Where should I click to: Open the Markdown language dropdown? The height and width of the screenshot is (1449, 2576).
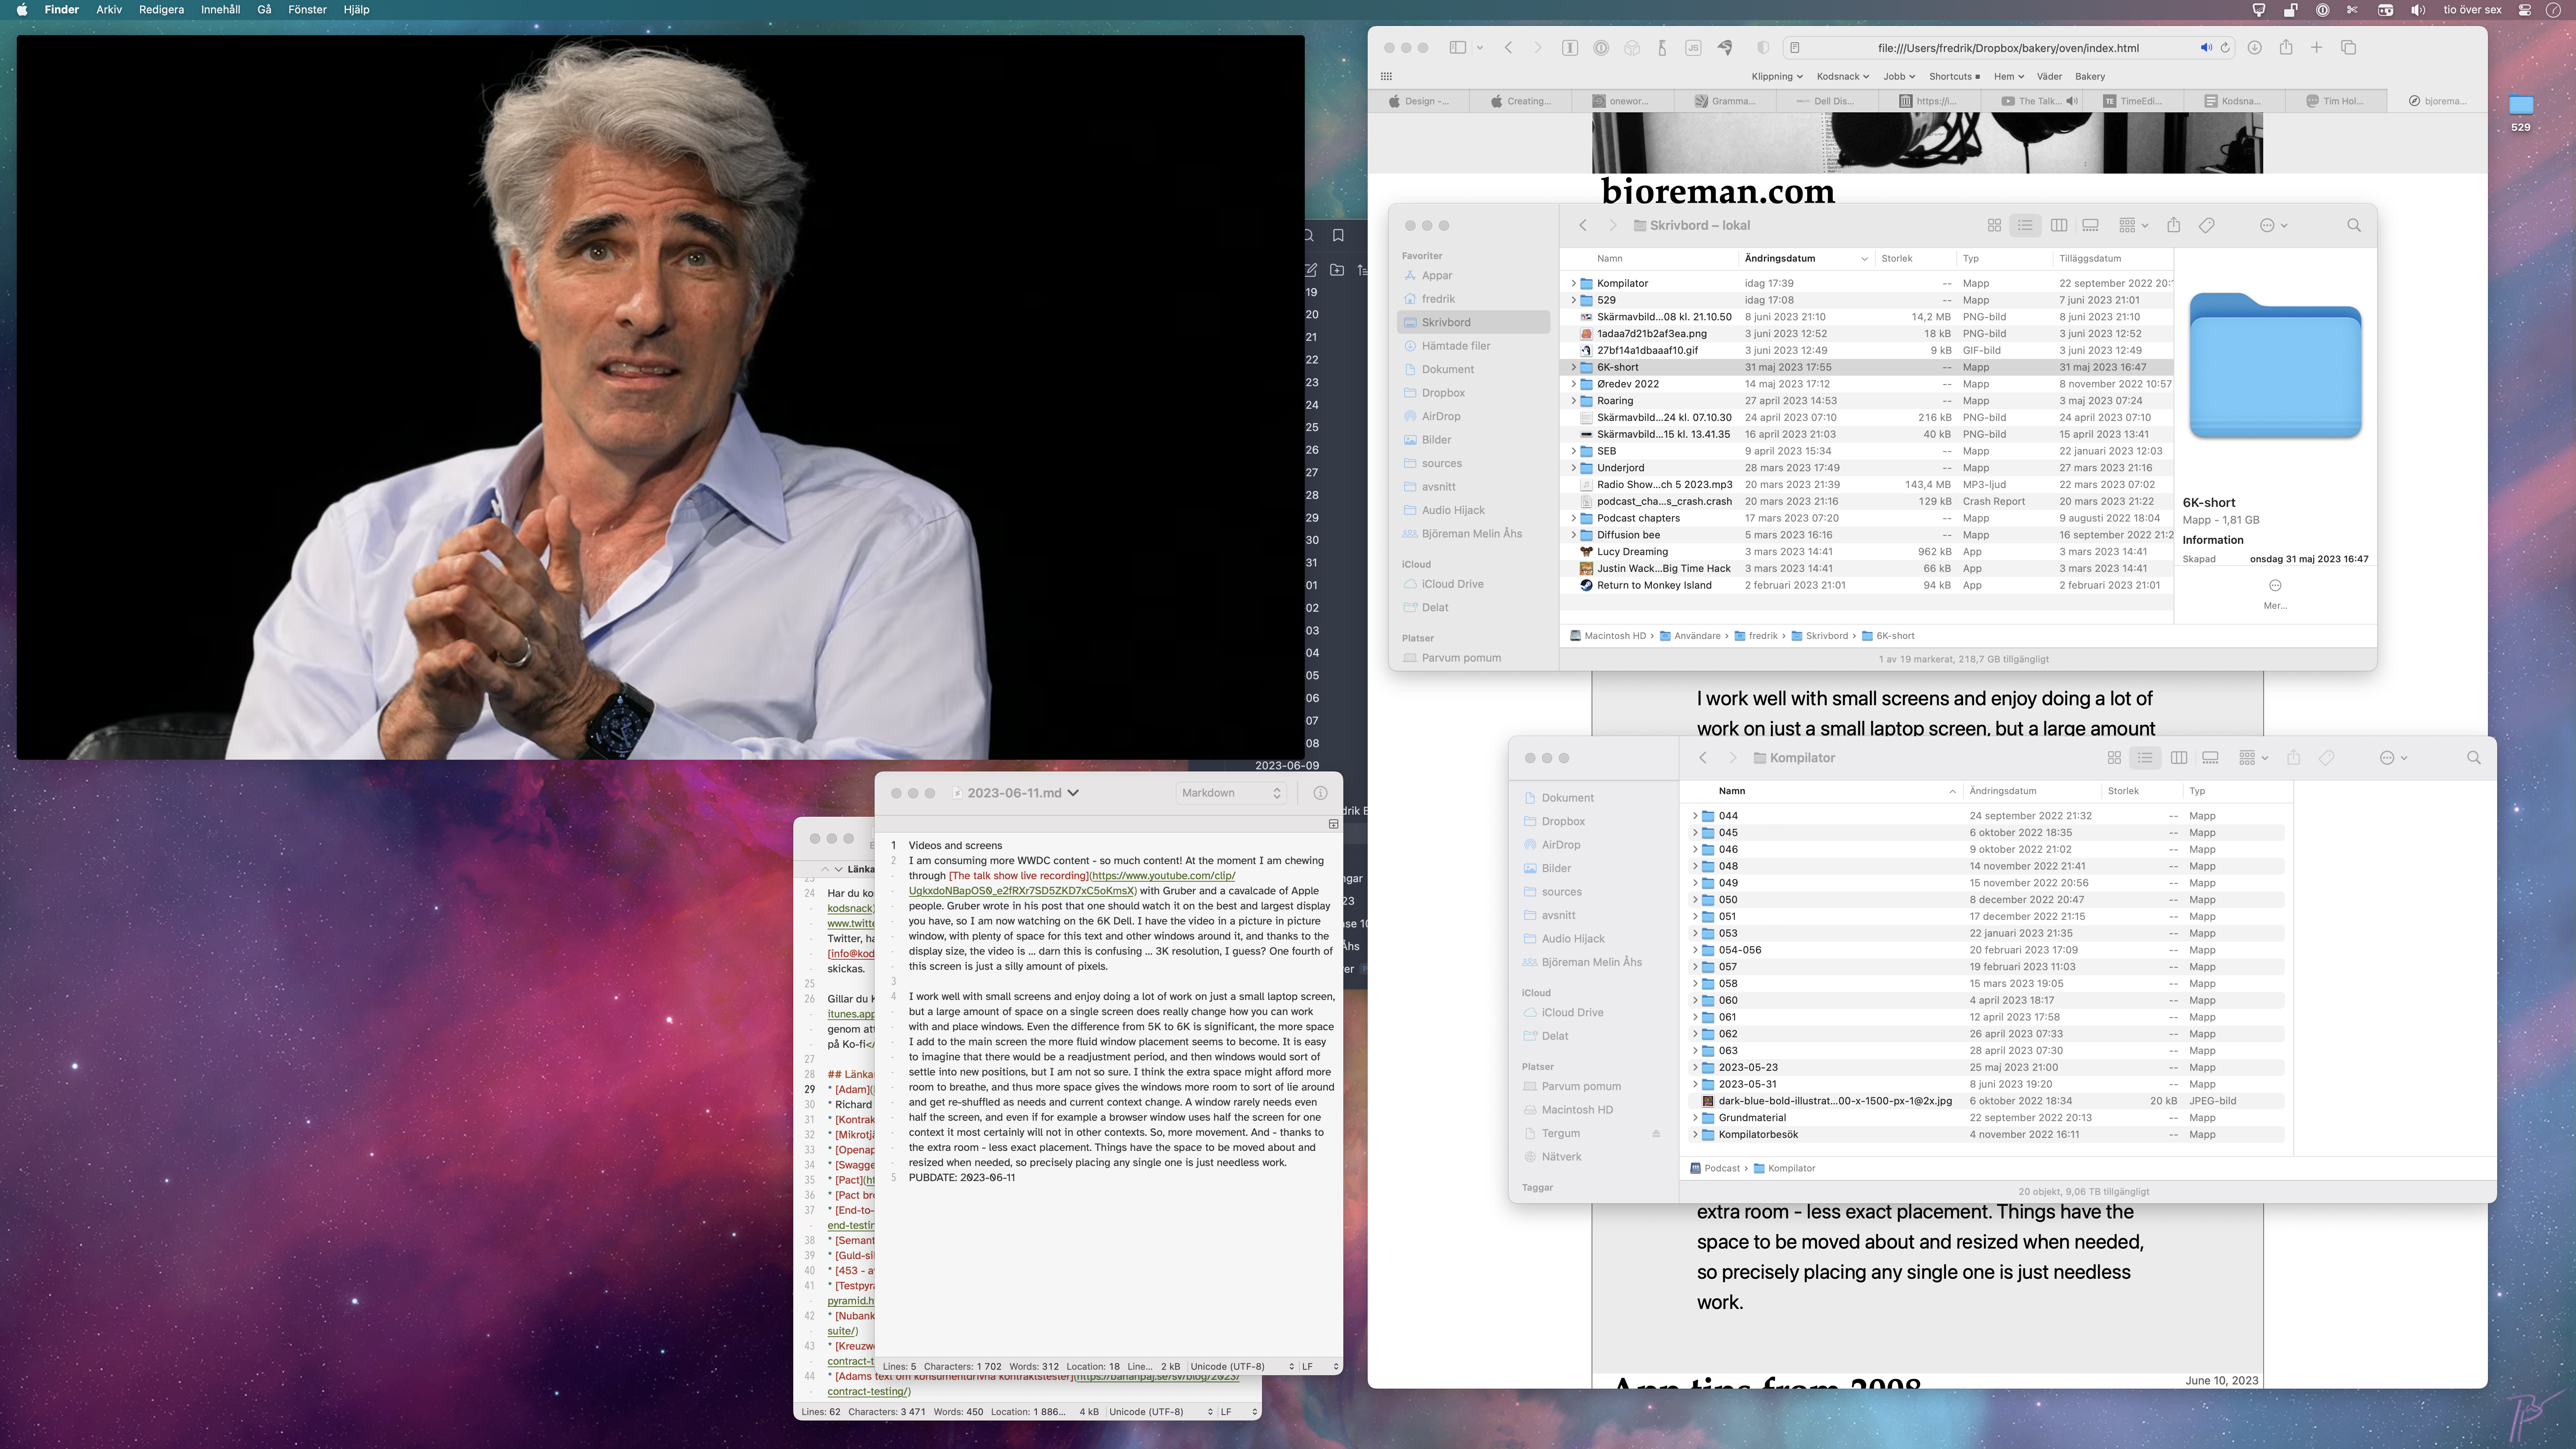pyautogui.click(x=1231, y=793)
